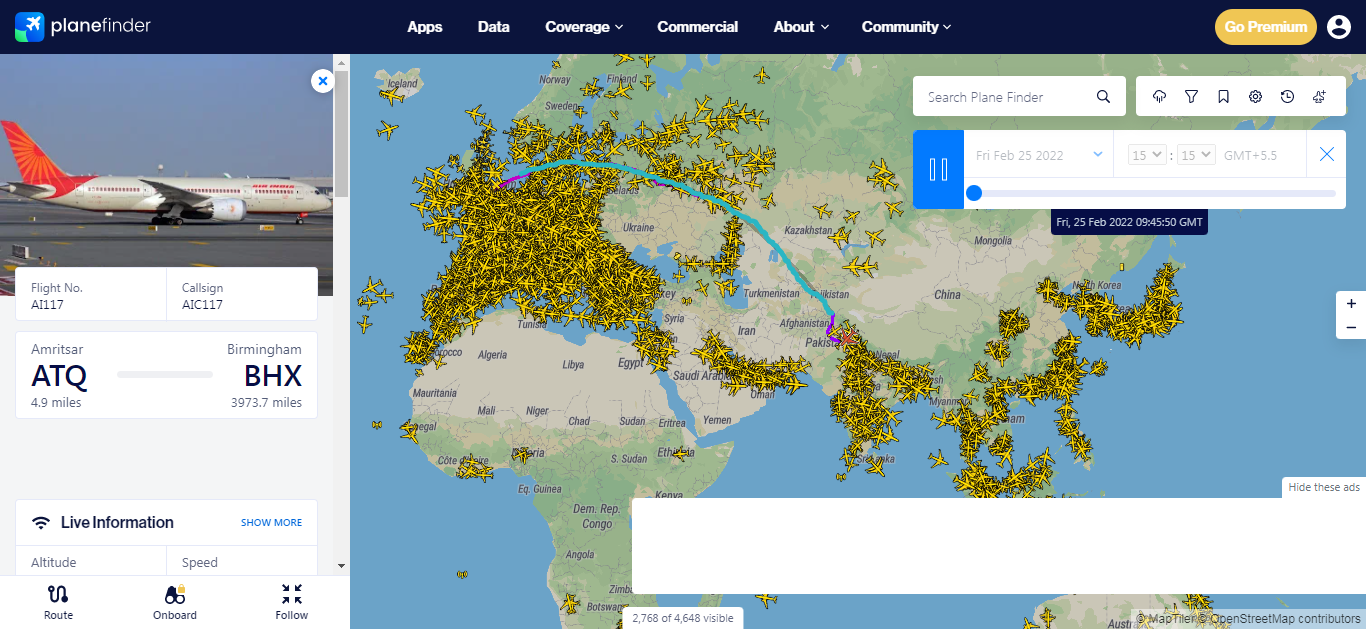Open the hours dropdown showing 15

pos(1146,154)
